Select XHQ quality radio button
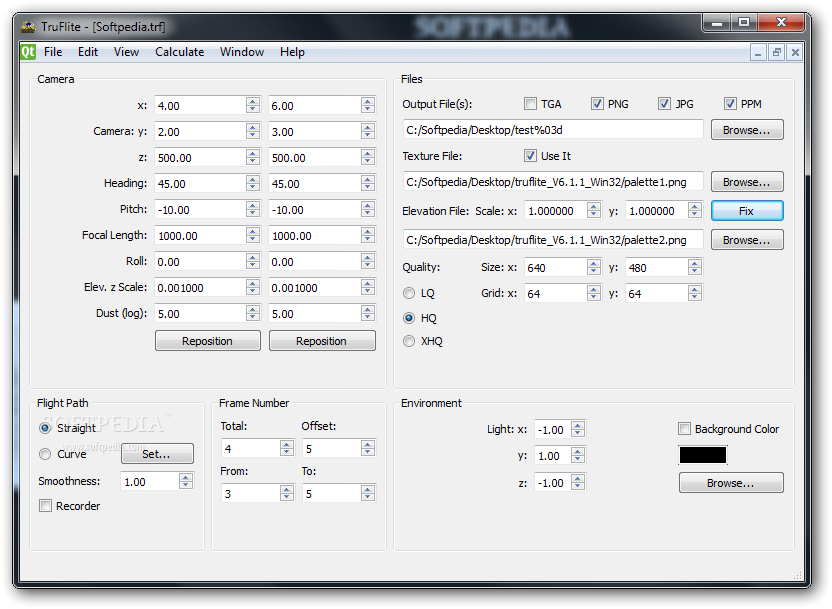The width and height of the screenshot is (832, 609). tap(409, 341)
